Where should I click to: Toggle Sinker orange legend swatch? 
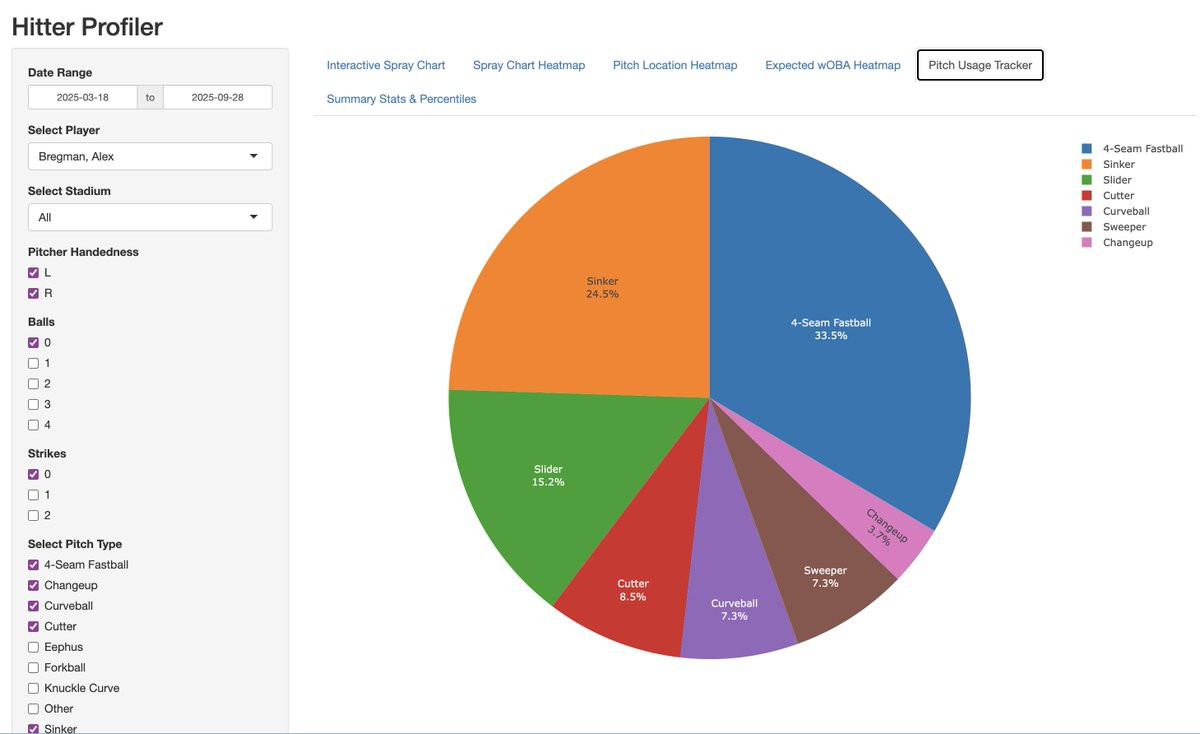[x=1087, y=164]
